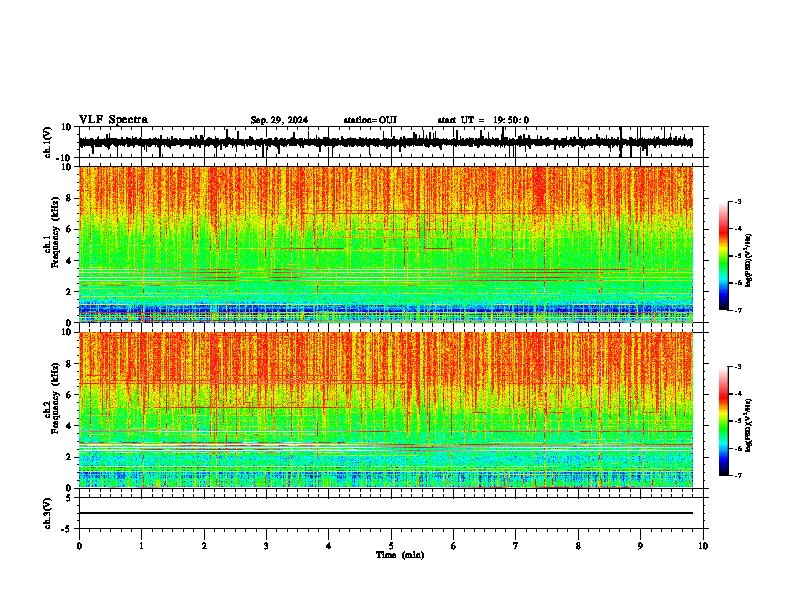Click the ch.1 colorbar log(PSD) label

point(748,260)
